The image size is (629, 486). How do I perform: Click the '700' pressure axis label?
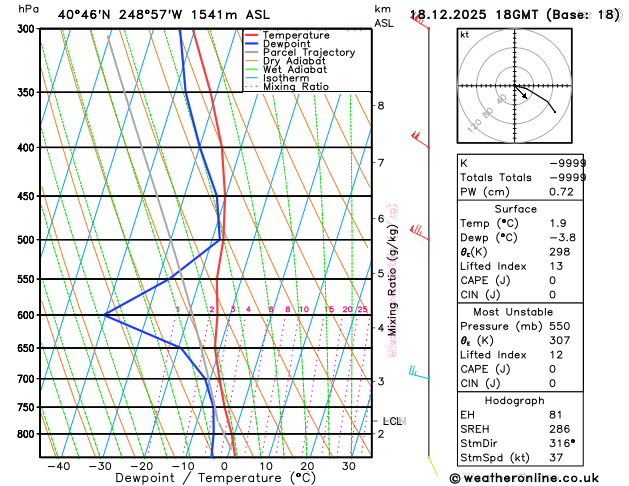28,379
